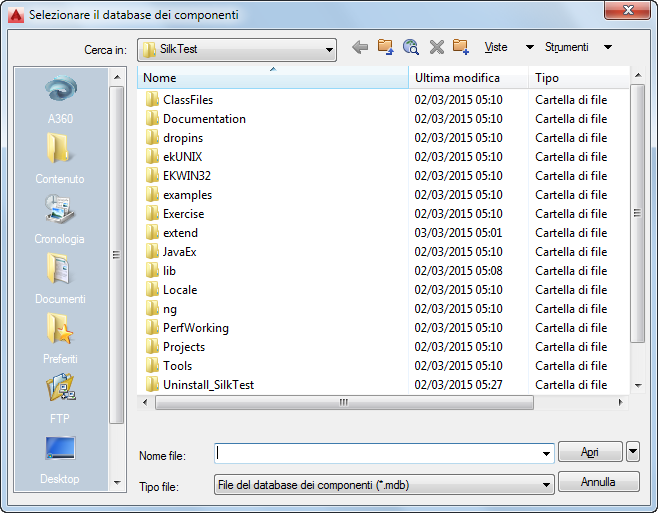Image resolution: width=658 pixels, height=513 pixels.
Task: Open the Strumenti dropdown arrow
Action: [608, 47]
